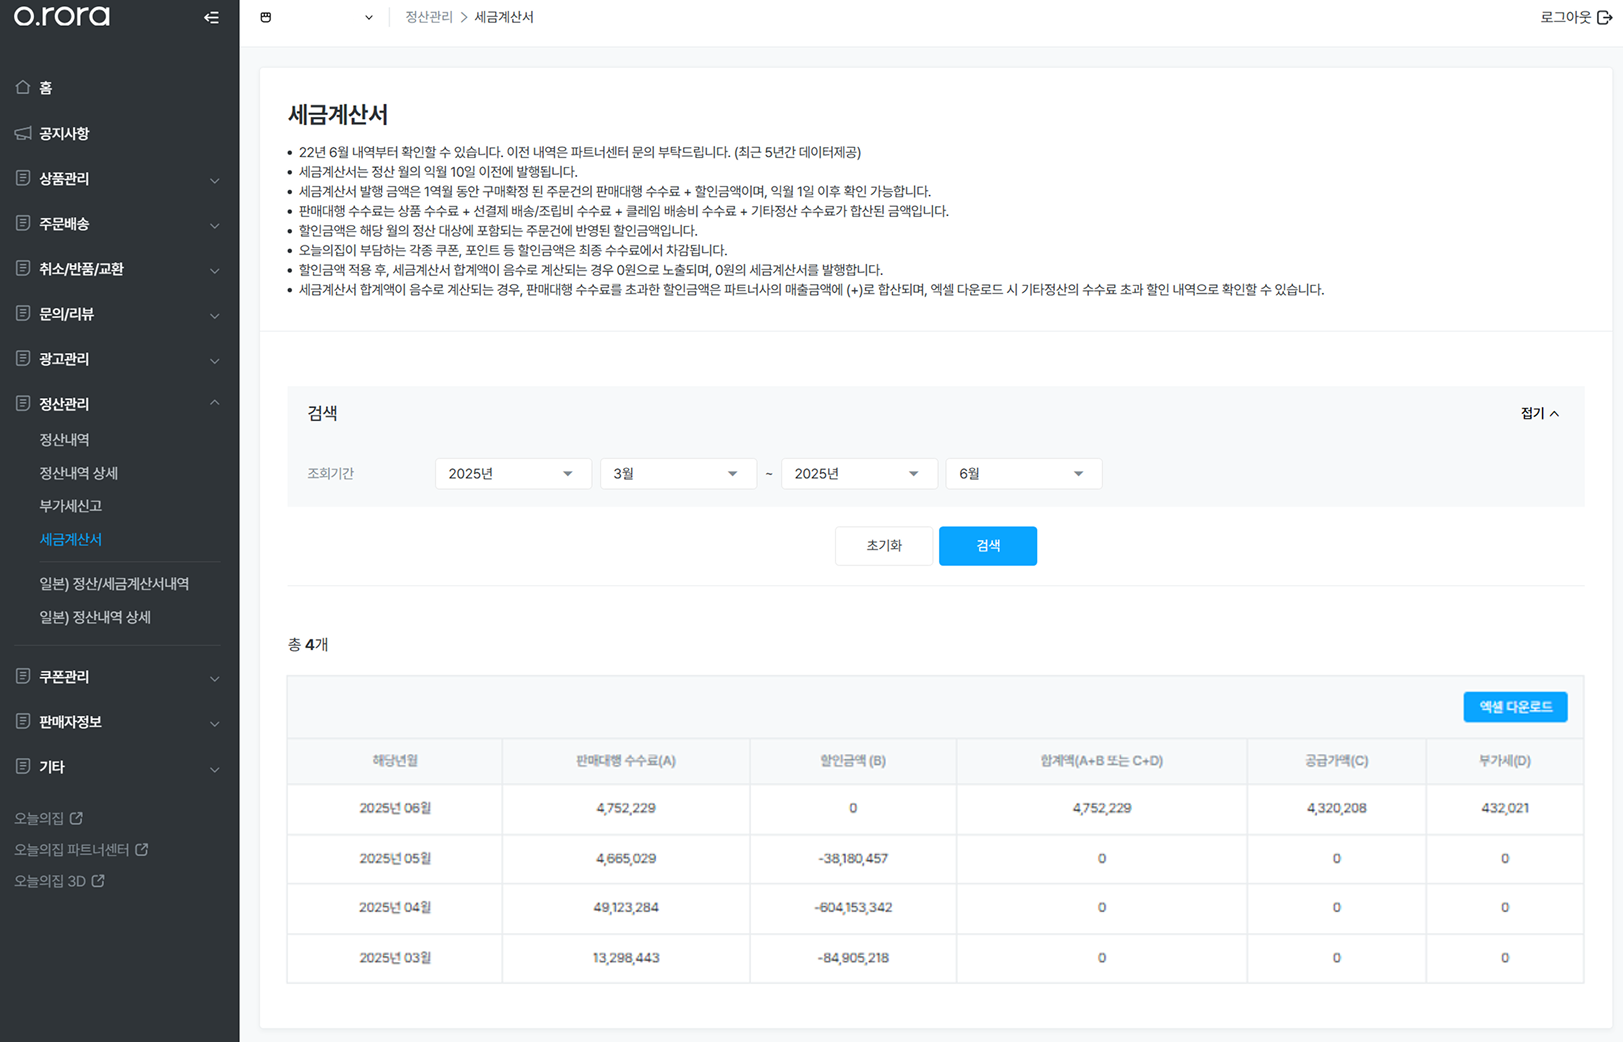Collapse the 정산관리 menu chevron
The image size is (1623, 1042).
[215, 403]
